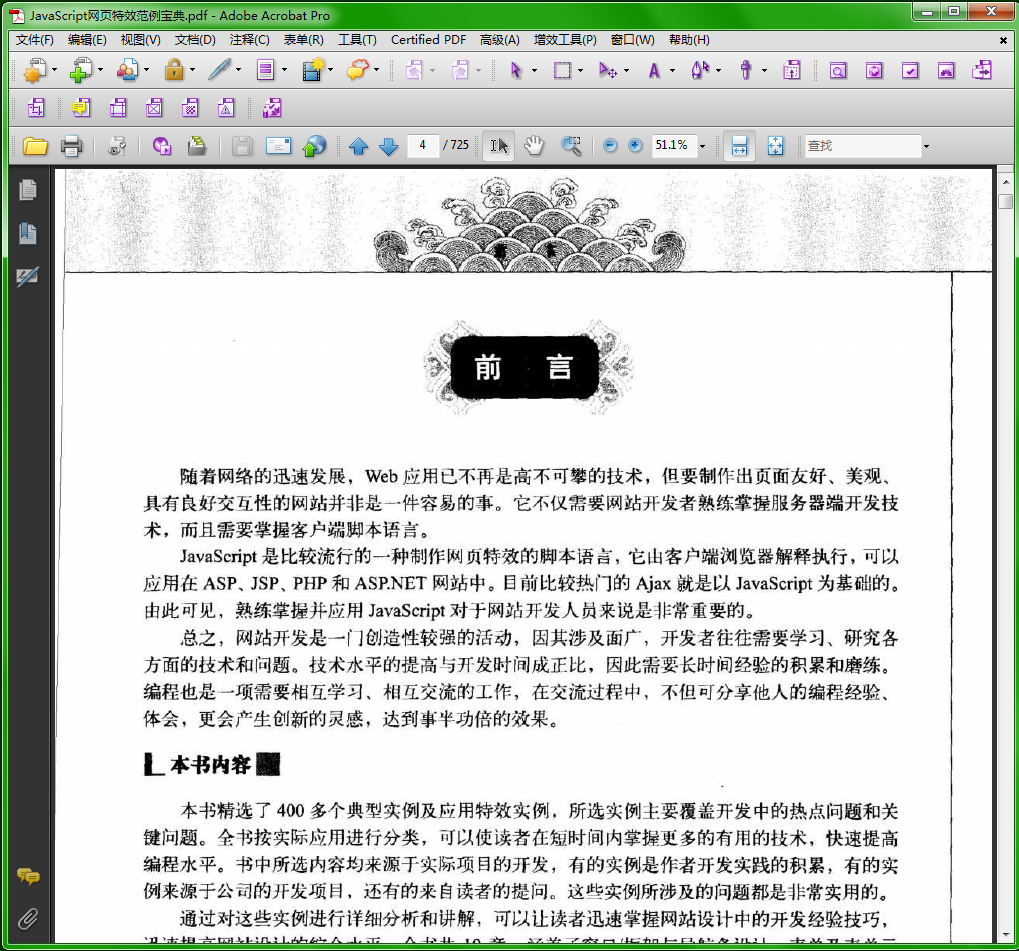The height and width of the screenshot is (951, 1019).
Task: Zoom out with the minus button
Action: tap(610, 146)
